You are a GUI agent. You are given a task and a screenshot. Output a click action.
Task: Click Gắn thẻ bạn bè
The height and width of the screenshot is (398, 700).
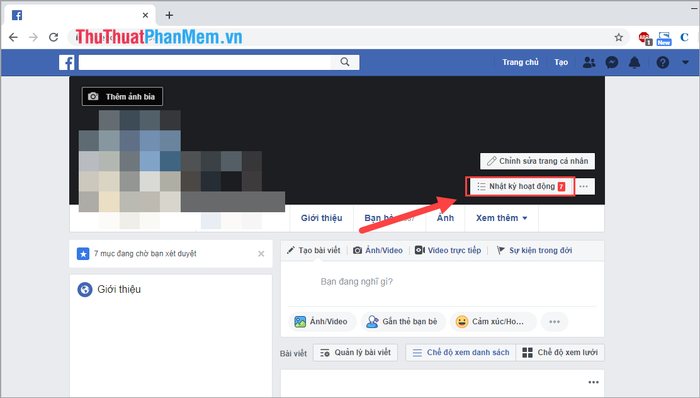pos(404,322)
